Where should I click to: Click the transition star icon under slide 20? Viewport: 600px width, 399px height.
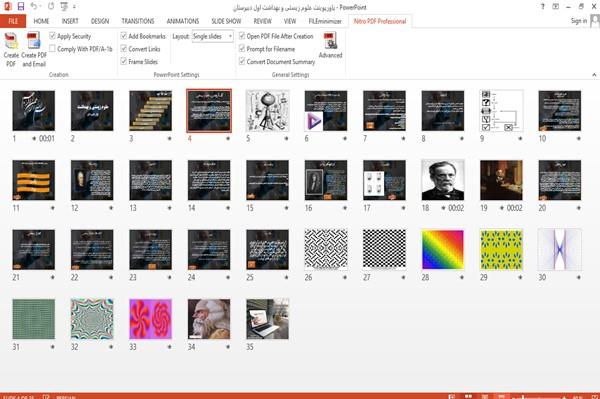579,208
